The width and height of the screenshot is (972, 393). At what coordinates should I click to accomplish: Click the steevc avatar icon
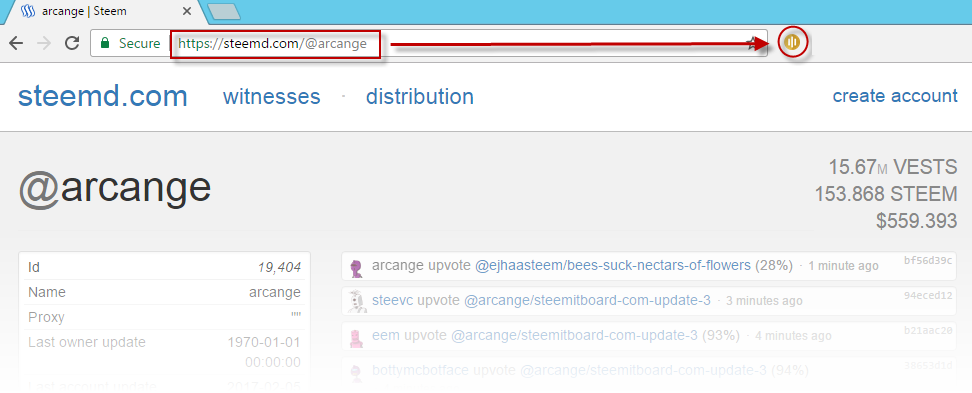tap(356, 301)
